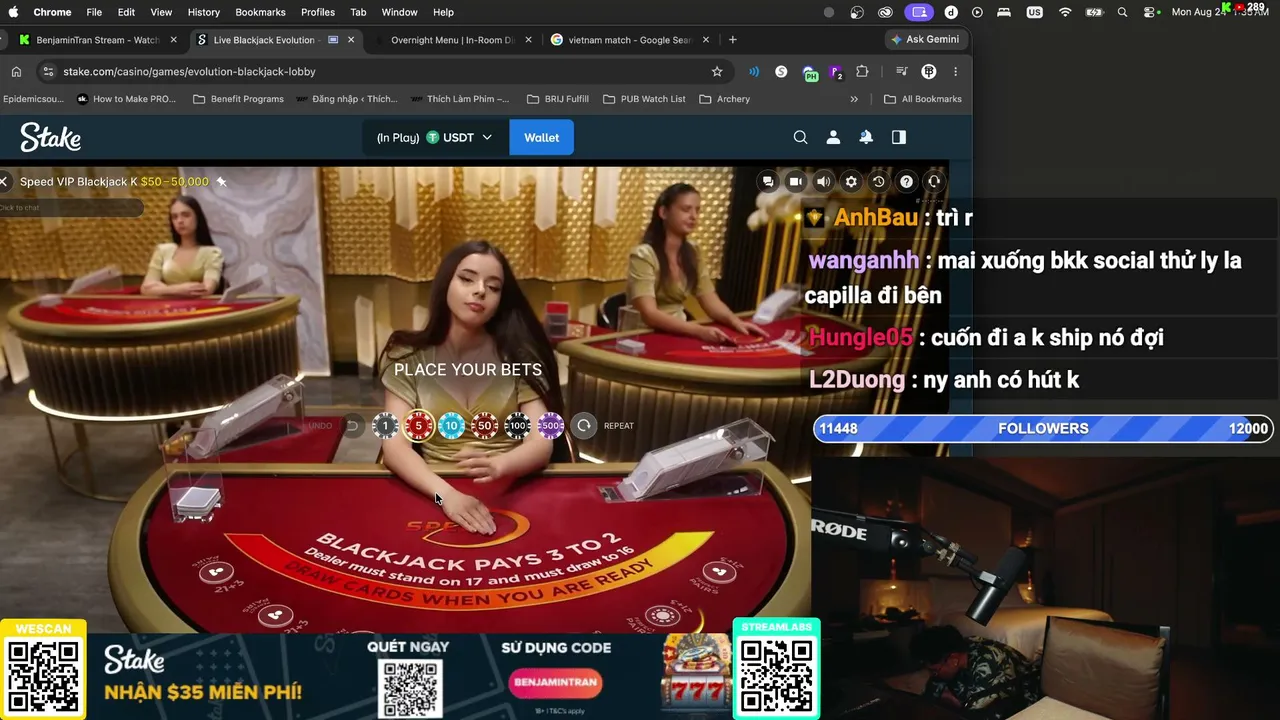
Task: Open the Bookmarks menu in menu bar
Action: [x=260, y=12]
